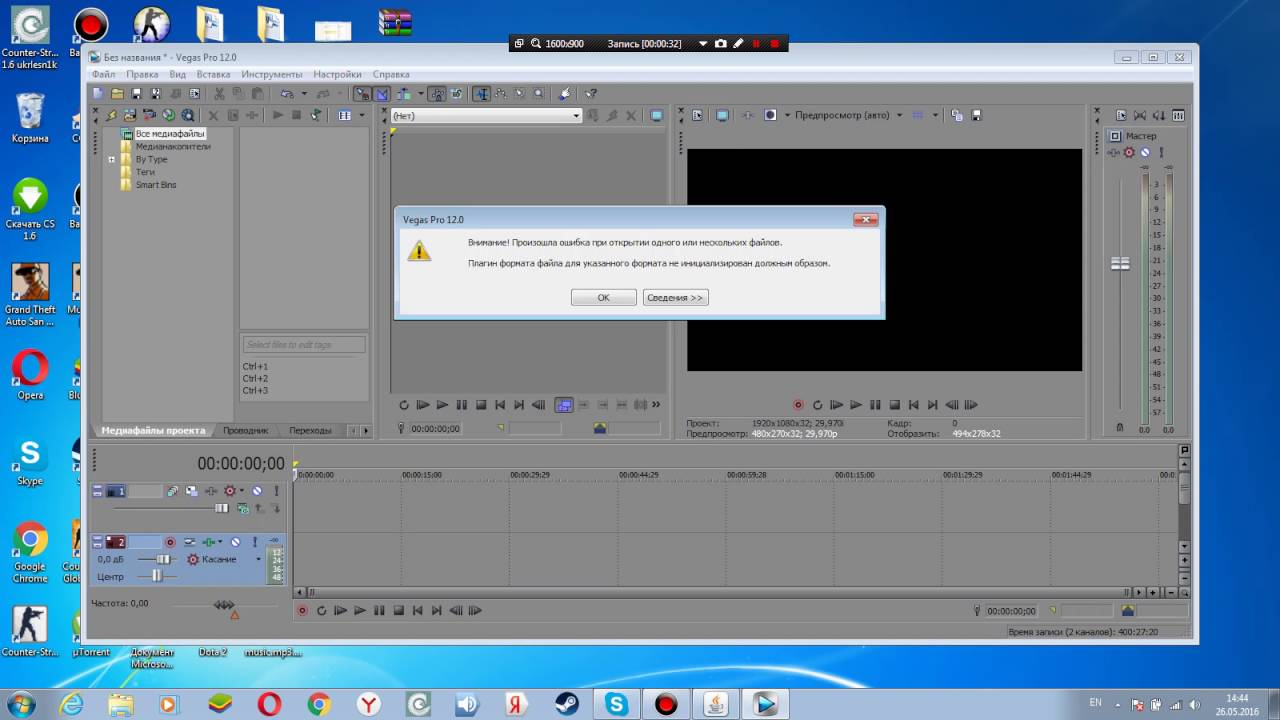Image resolution: width=1280 pixels, height=720 pixels.
Task: Click OK in the Vegas Pro error dialog
Action: (x=603, y=297)
